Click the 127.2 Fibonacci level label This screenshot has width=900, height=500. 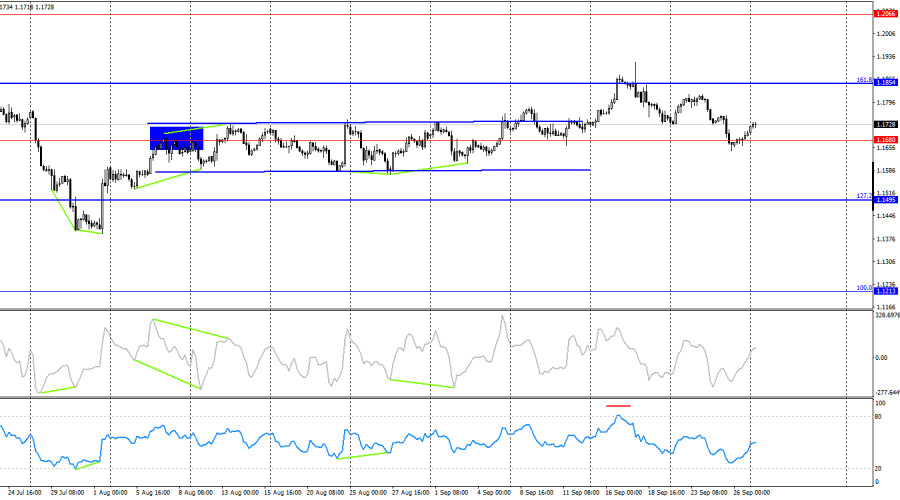tap(864, 196)
